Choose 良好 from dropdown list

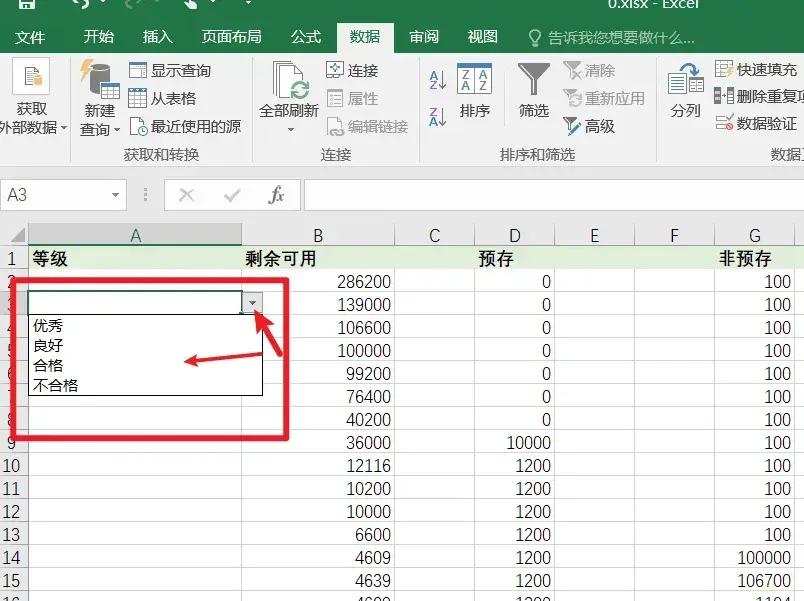(145, 345)
